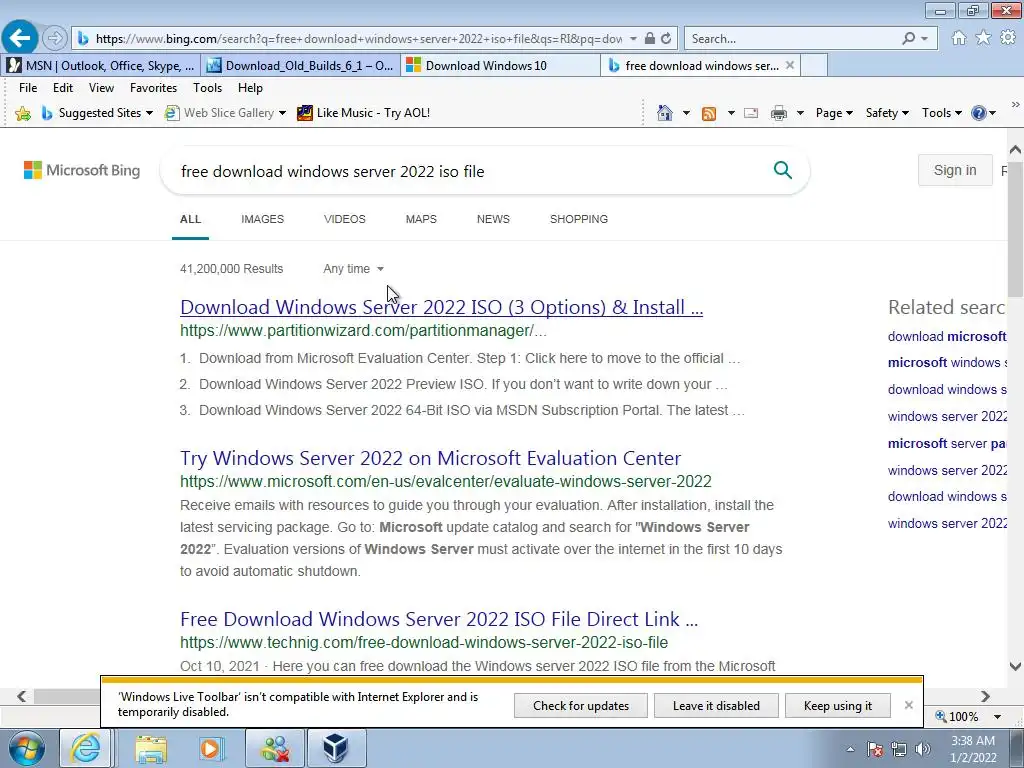This screenshot has height=768, width=1024.
Task: Go back with the browser back arrow
Action: (x=20, y=39)
